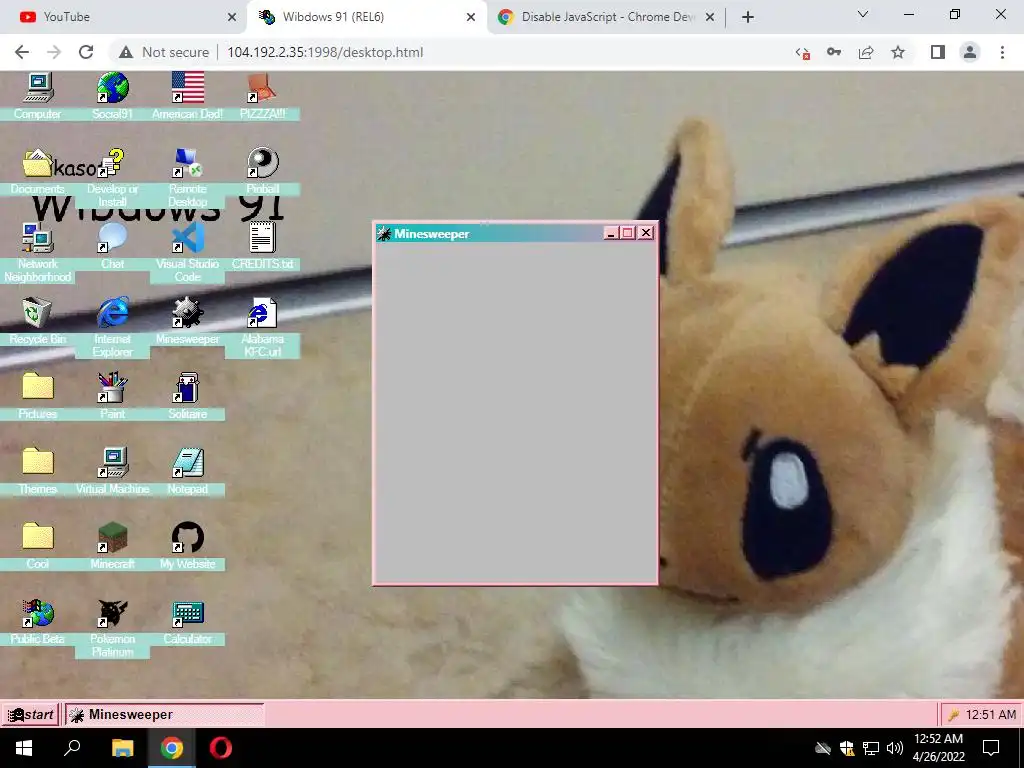Maximize the Minesweeper window
The height and width of the screenshot is (768, 1024).
click(x=628, y=233)
